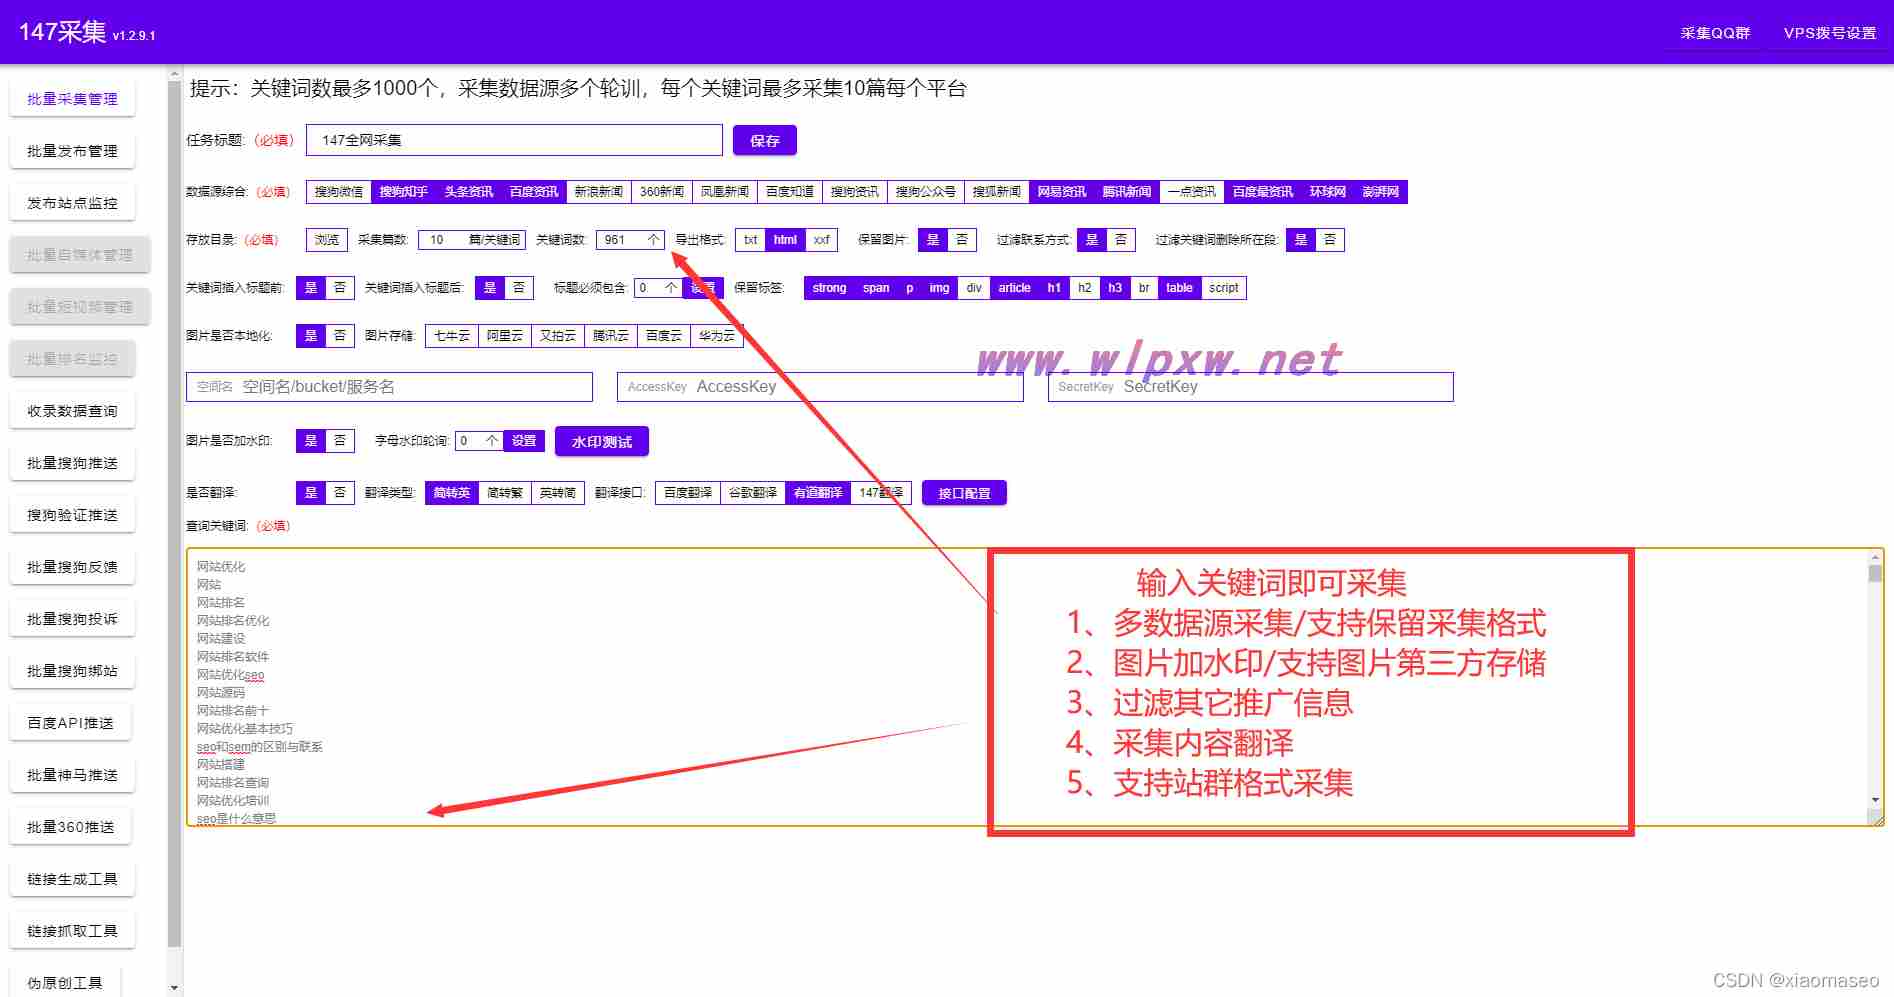1894x997 pixels.
Task: Open 批量神马推送
Action: [72, 775]
